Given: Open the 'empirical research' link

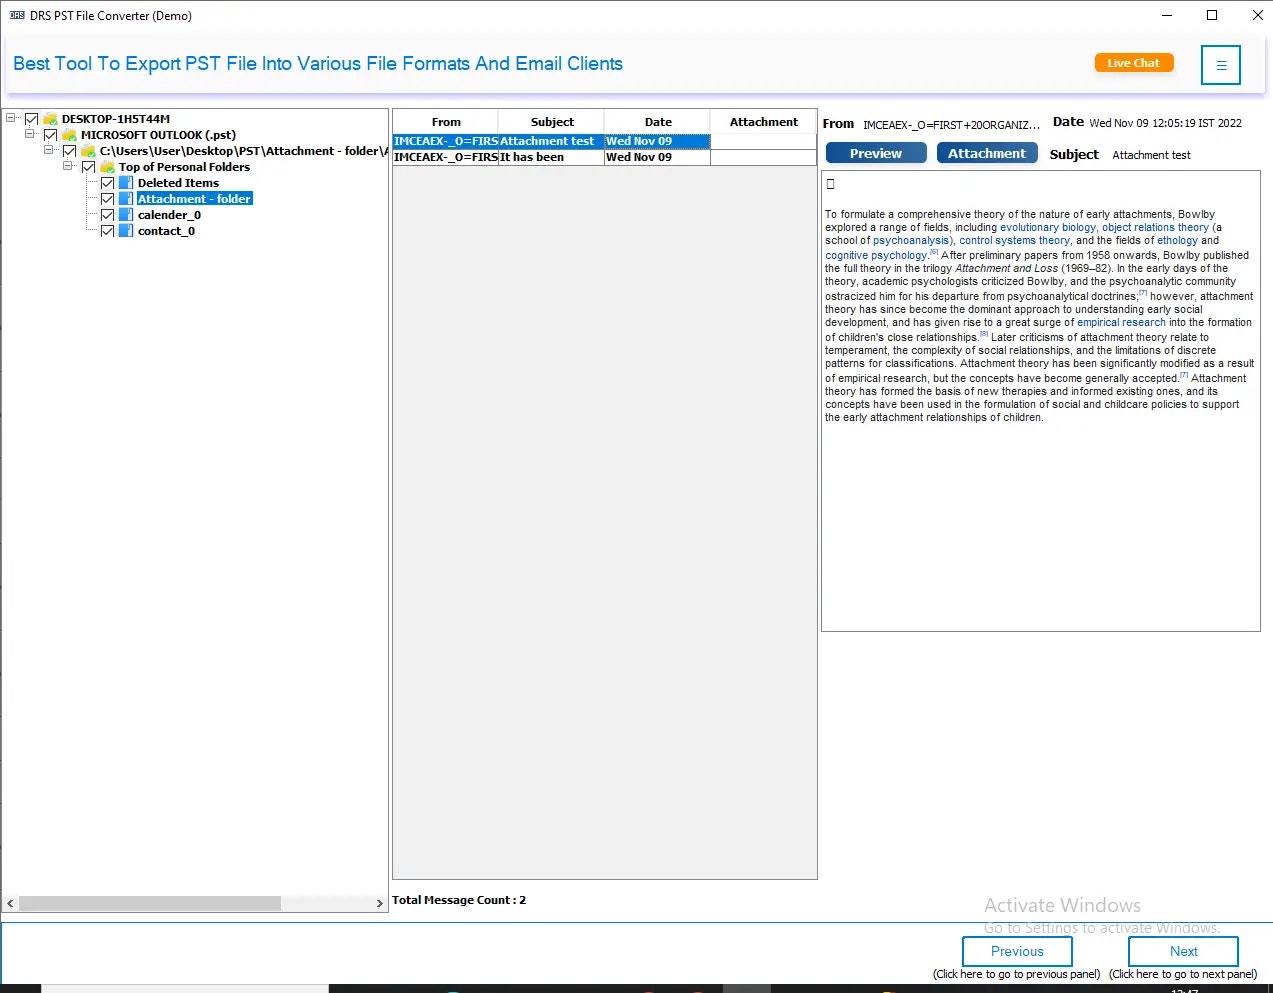Looking at the screenshot, I should [x=1121, y=323].
